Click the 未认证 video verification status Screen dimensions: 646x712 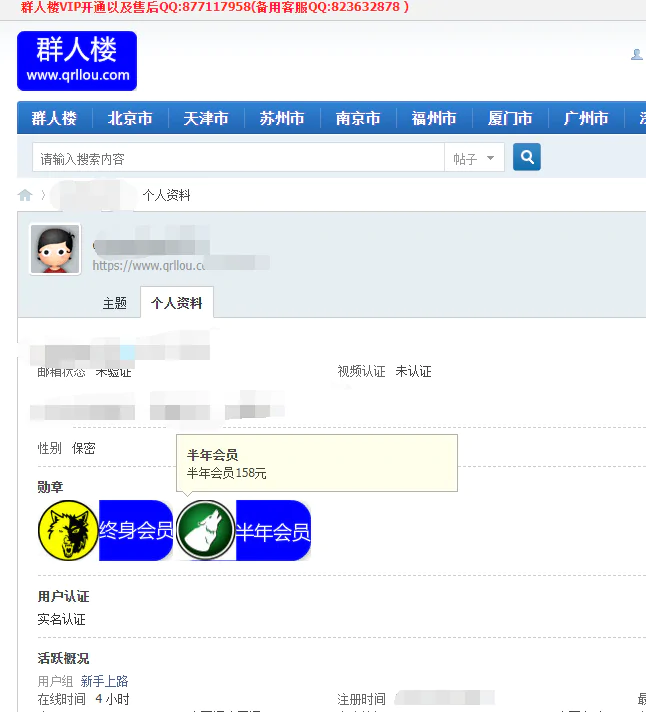coord(413,371)
